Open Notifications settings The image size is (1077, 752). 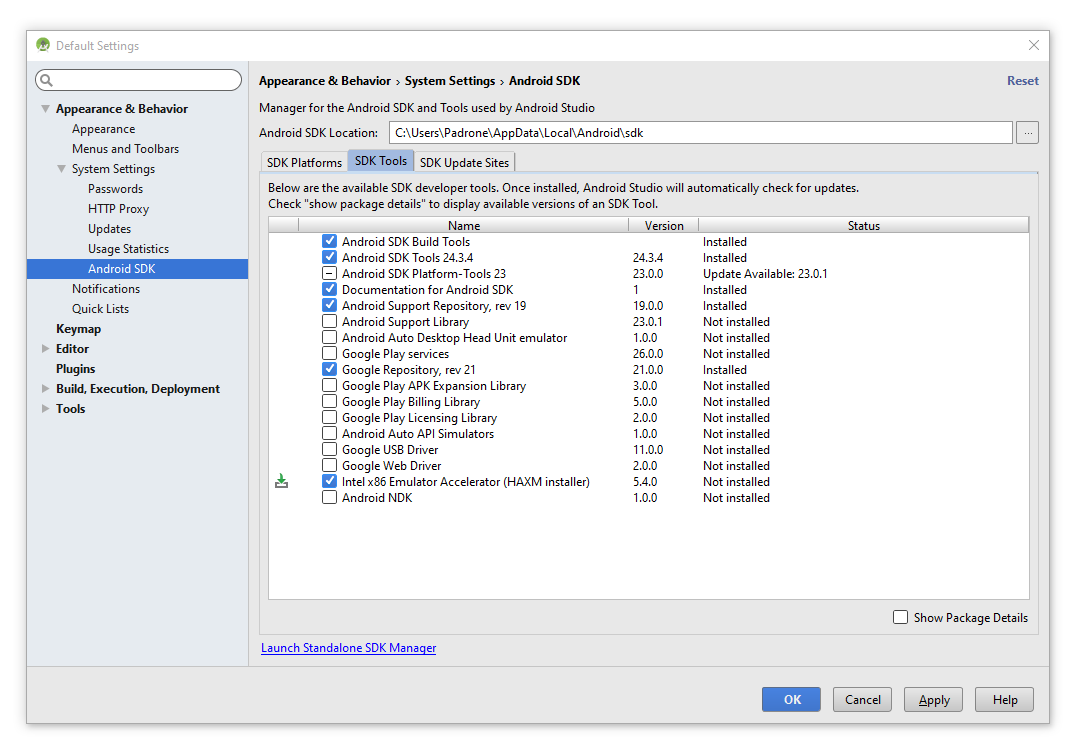[x=106, y=289]
